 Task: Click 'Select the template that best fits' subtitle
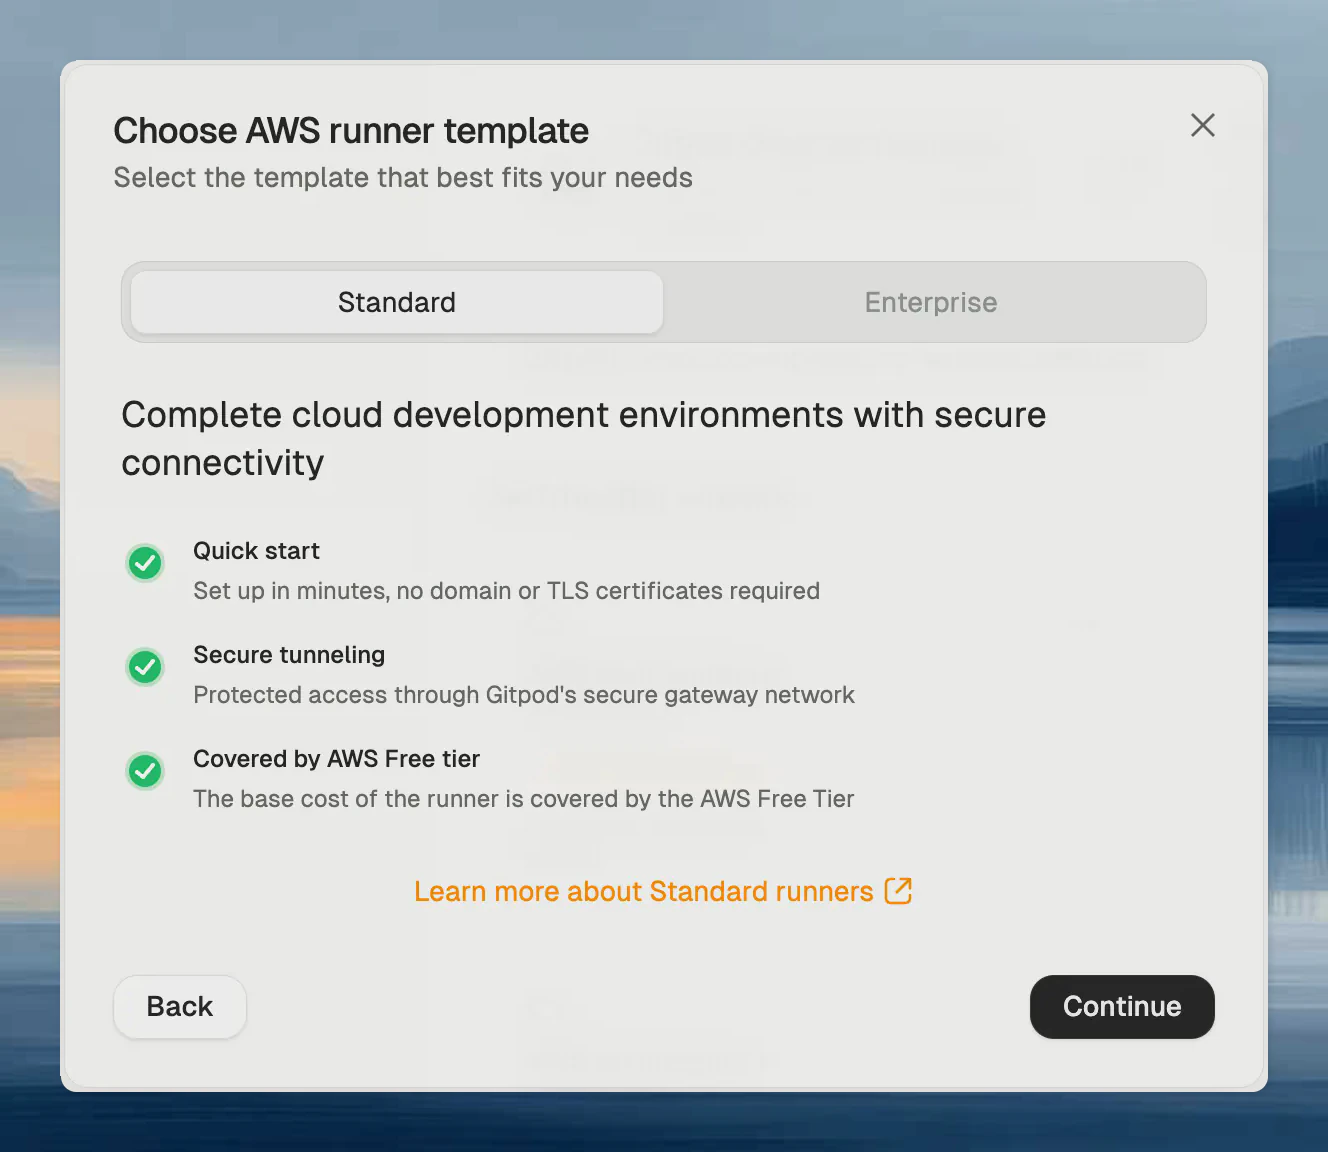click(x=403, y=178)
